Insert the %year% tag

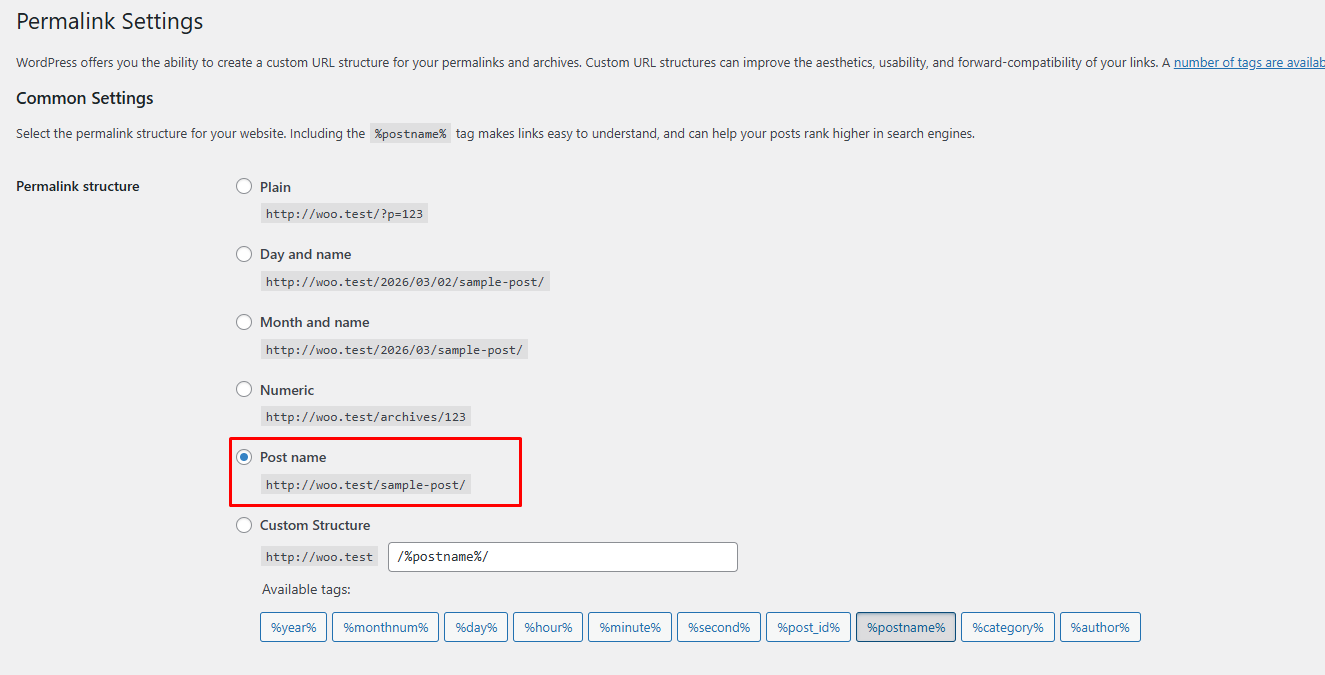click(294, 628)
